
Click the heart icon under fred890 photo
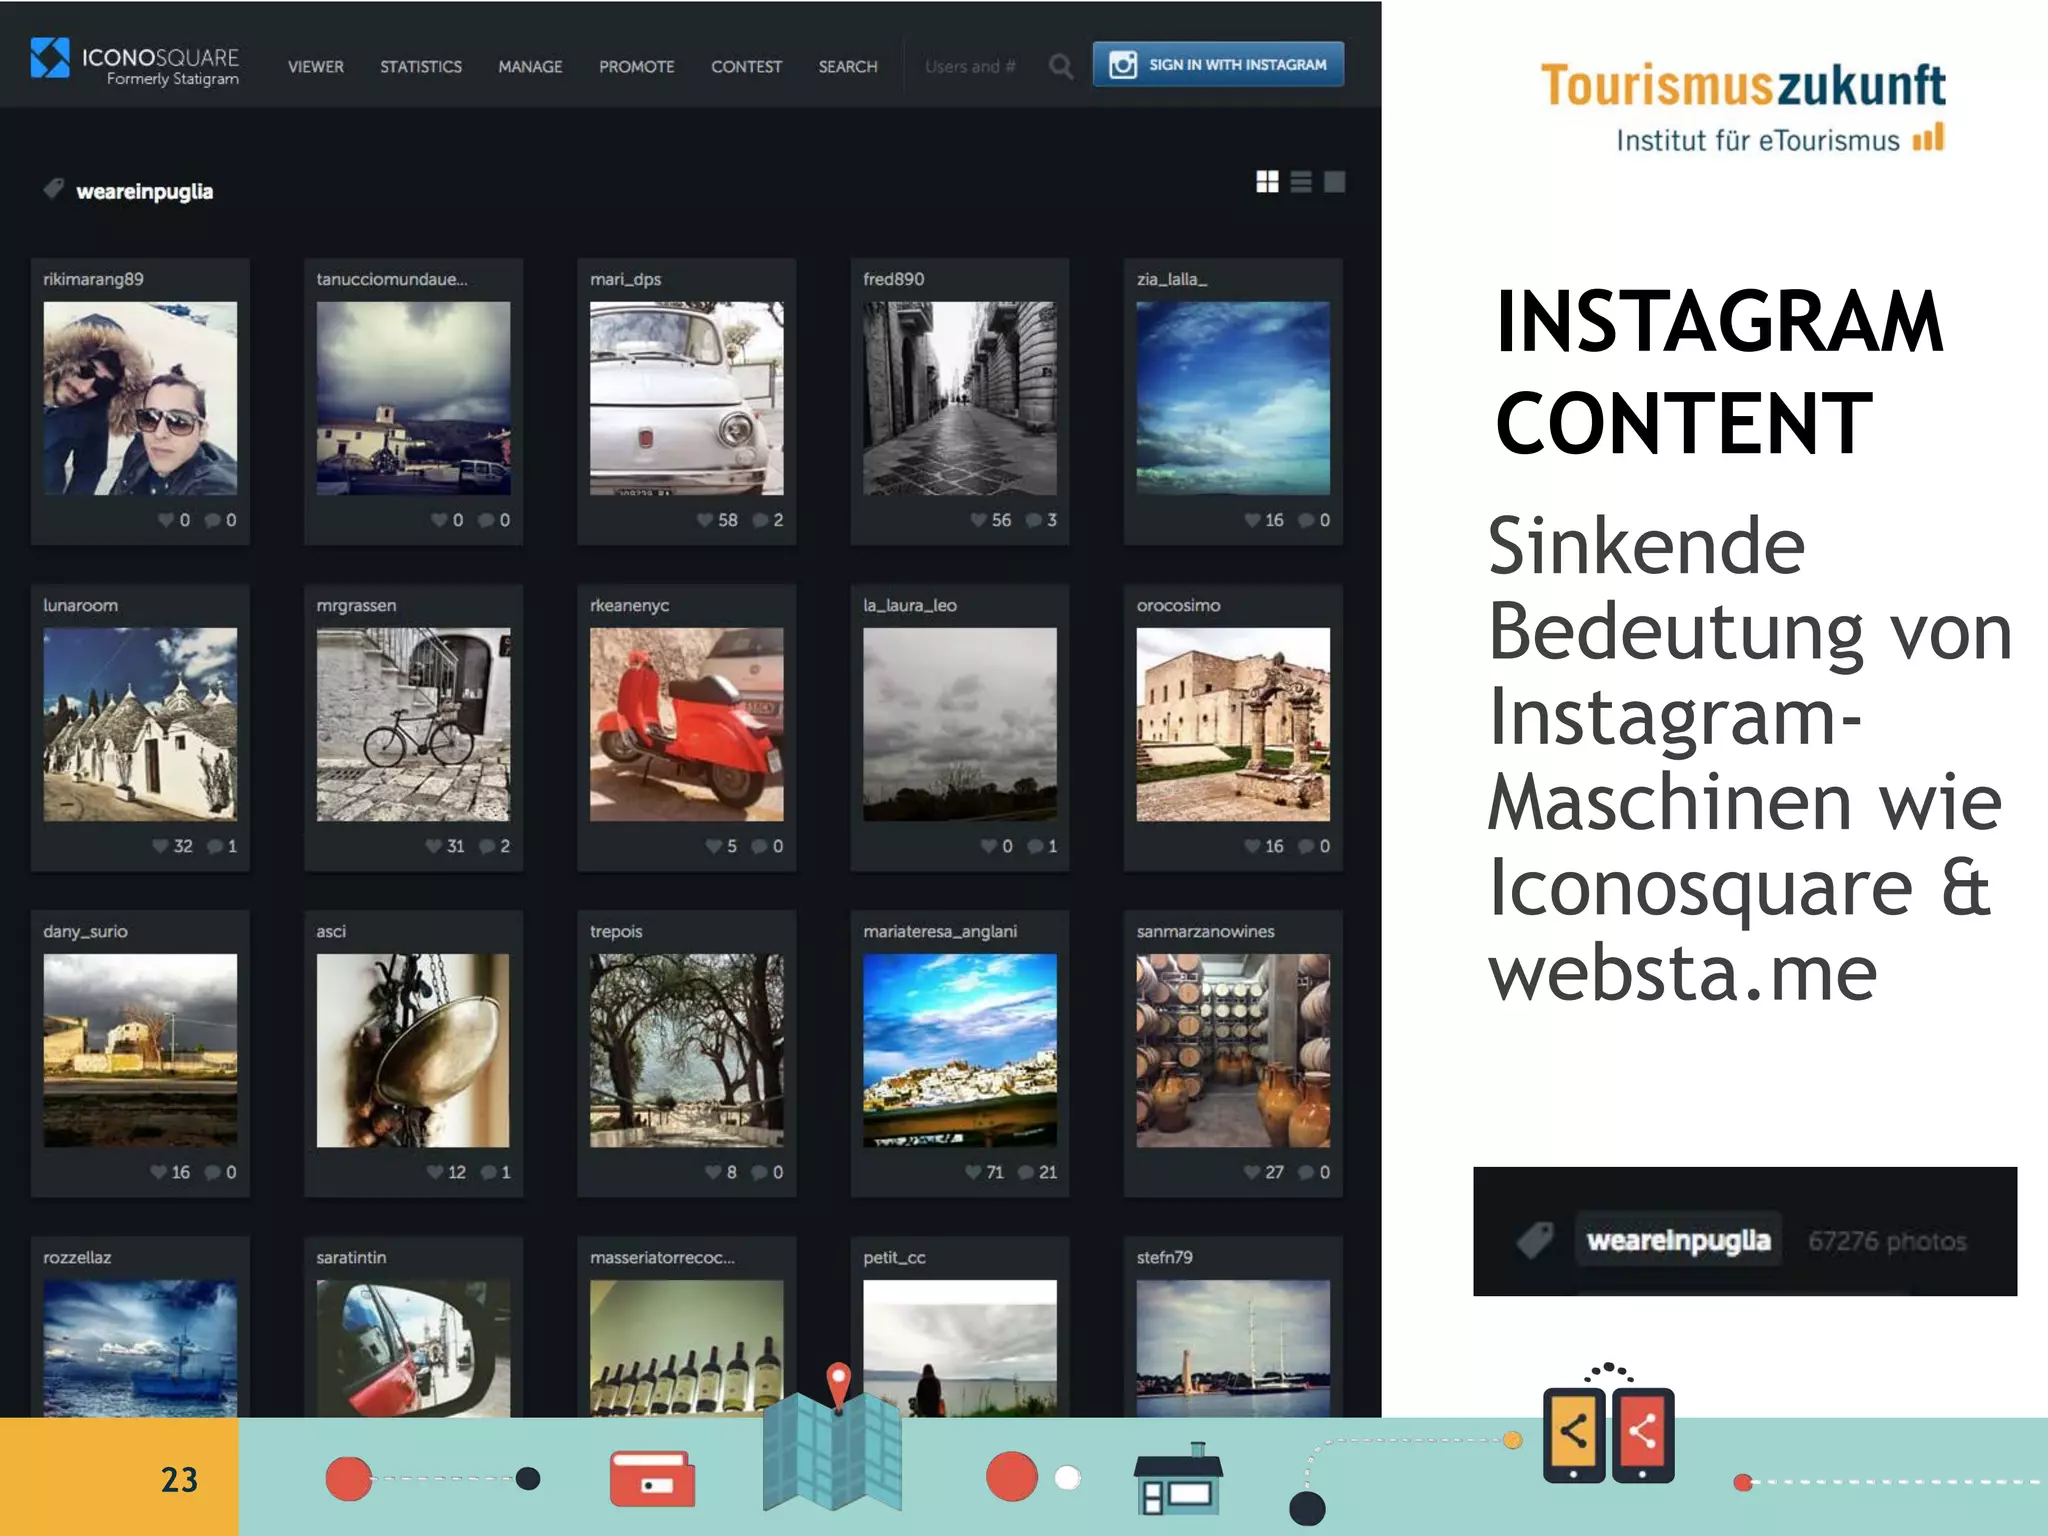point(978,520)
